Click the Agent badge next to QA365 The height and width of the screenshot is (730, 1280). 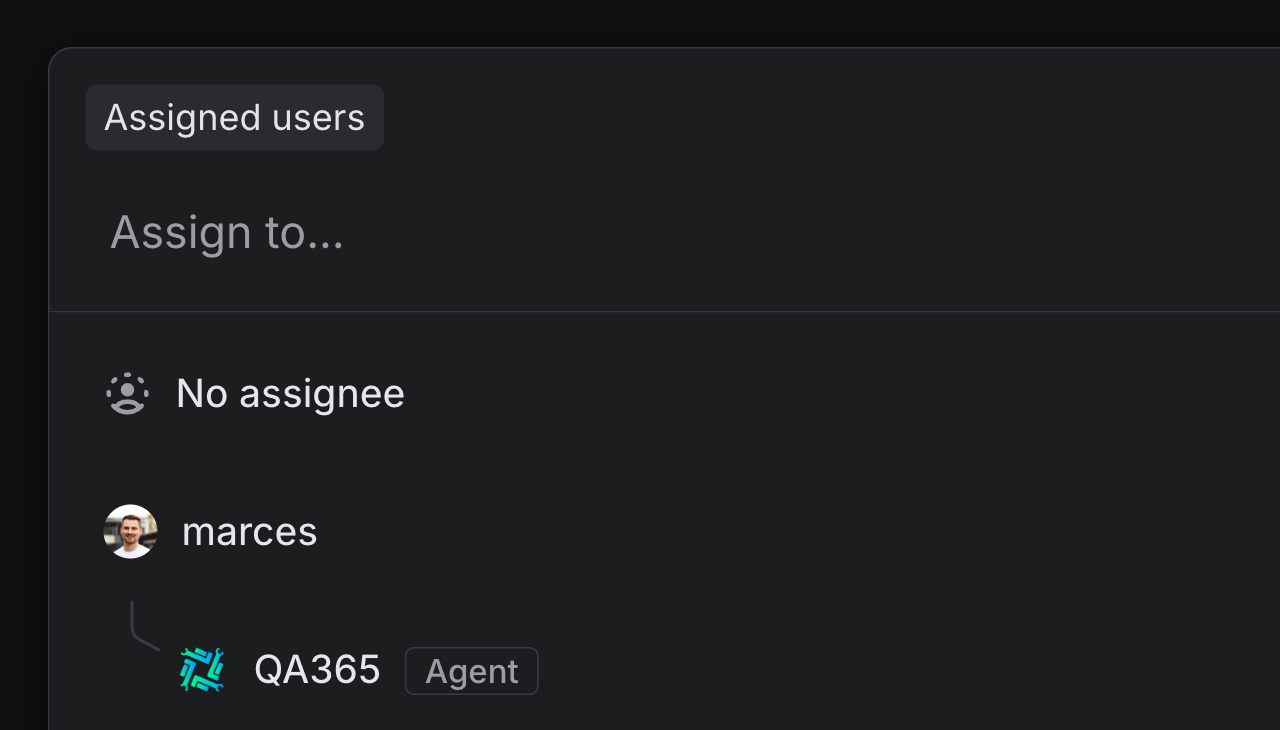click(x=471, y=671)
